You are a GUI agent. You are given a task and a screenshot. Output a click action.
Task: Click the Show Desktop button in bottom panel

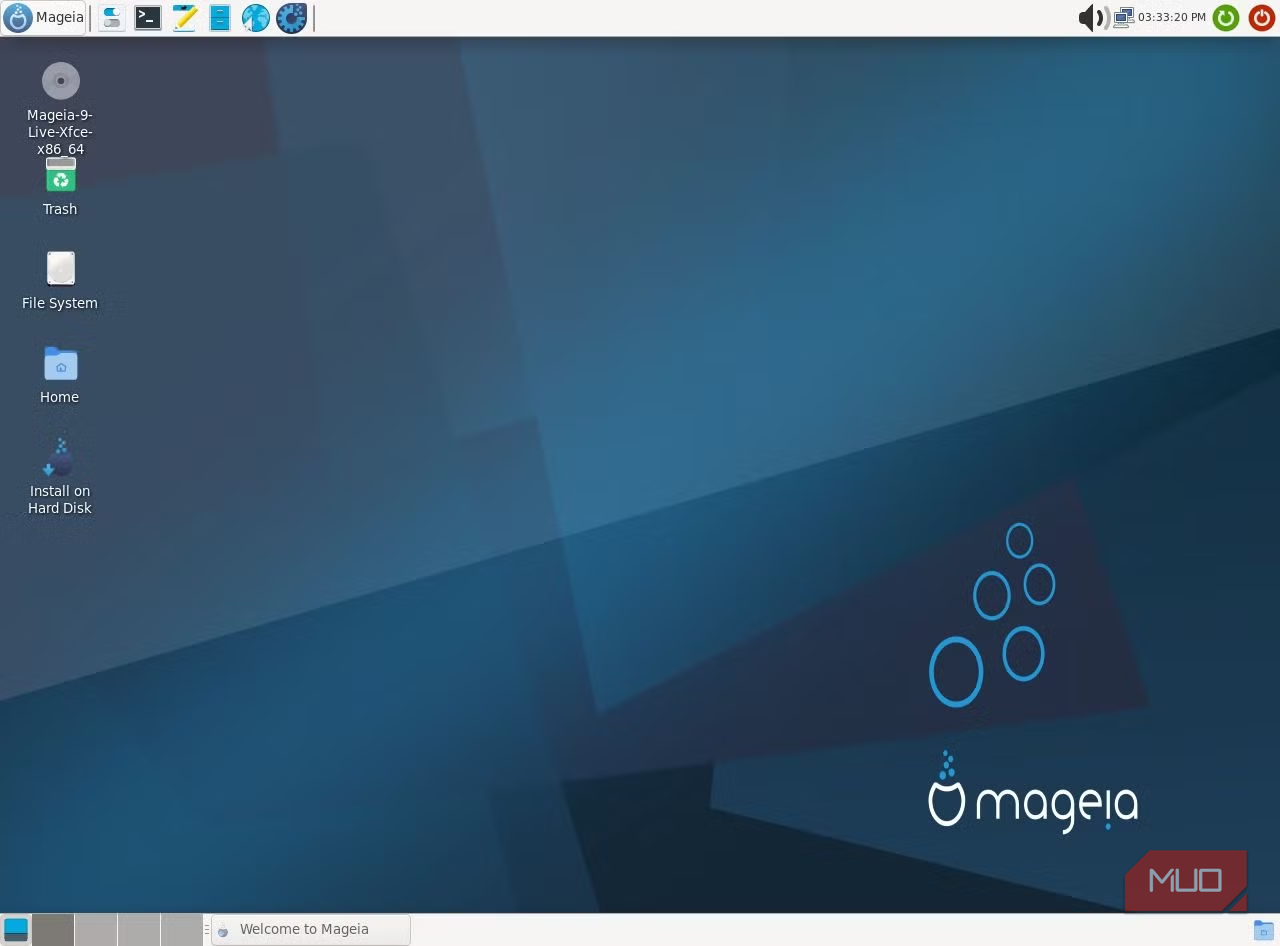[15, 930]
